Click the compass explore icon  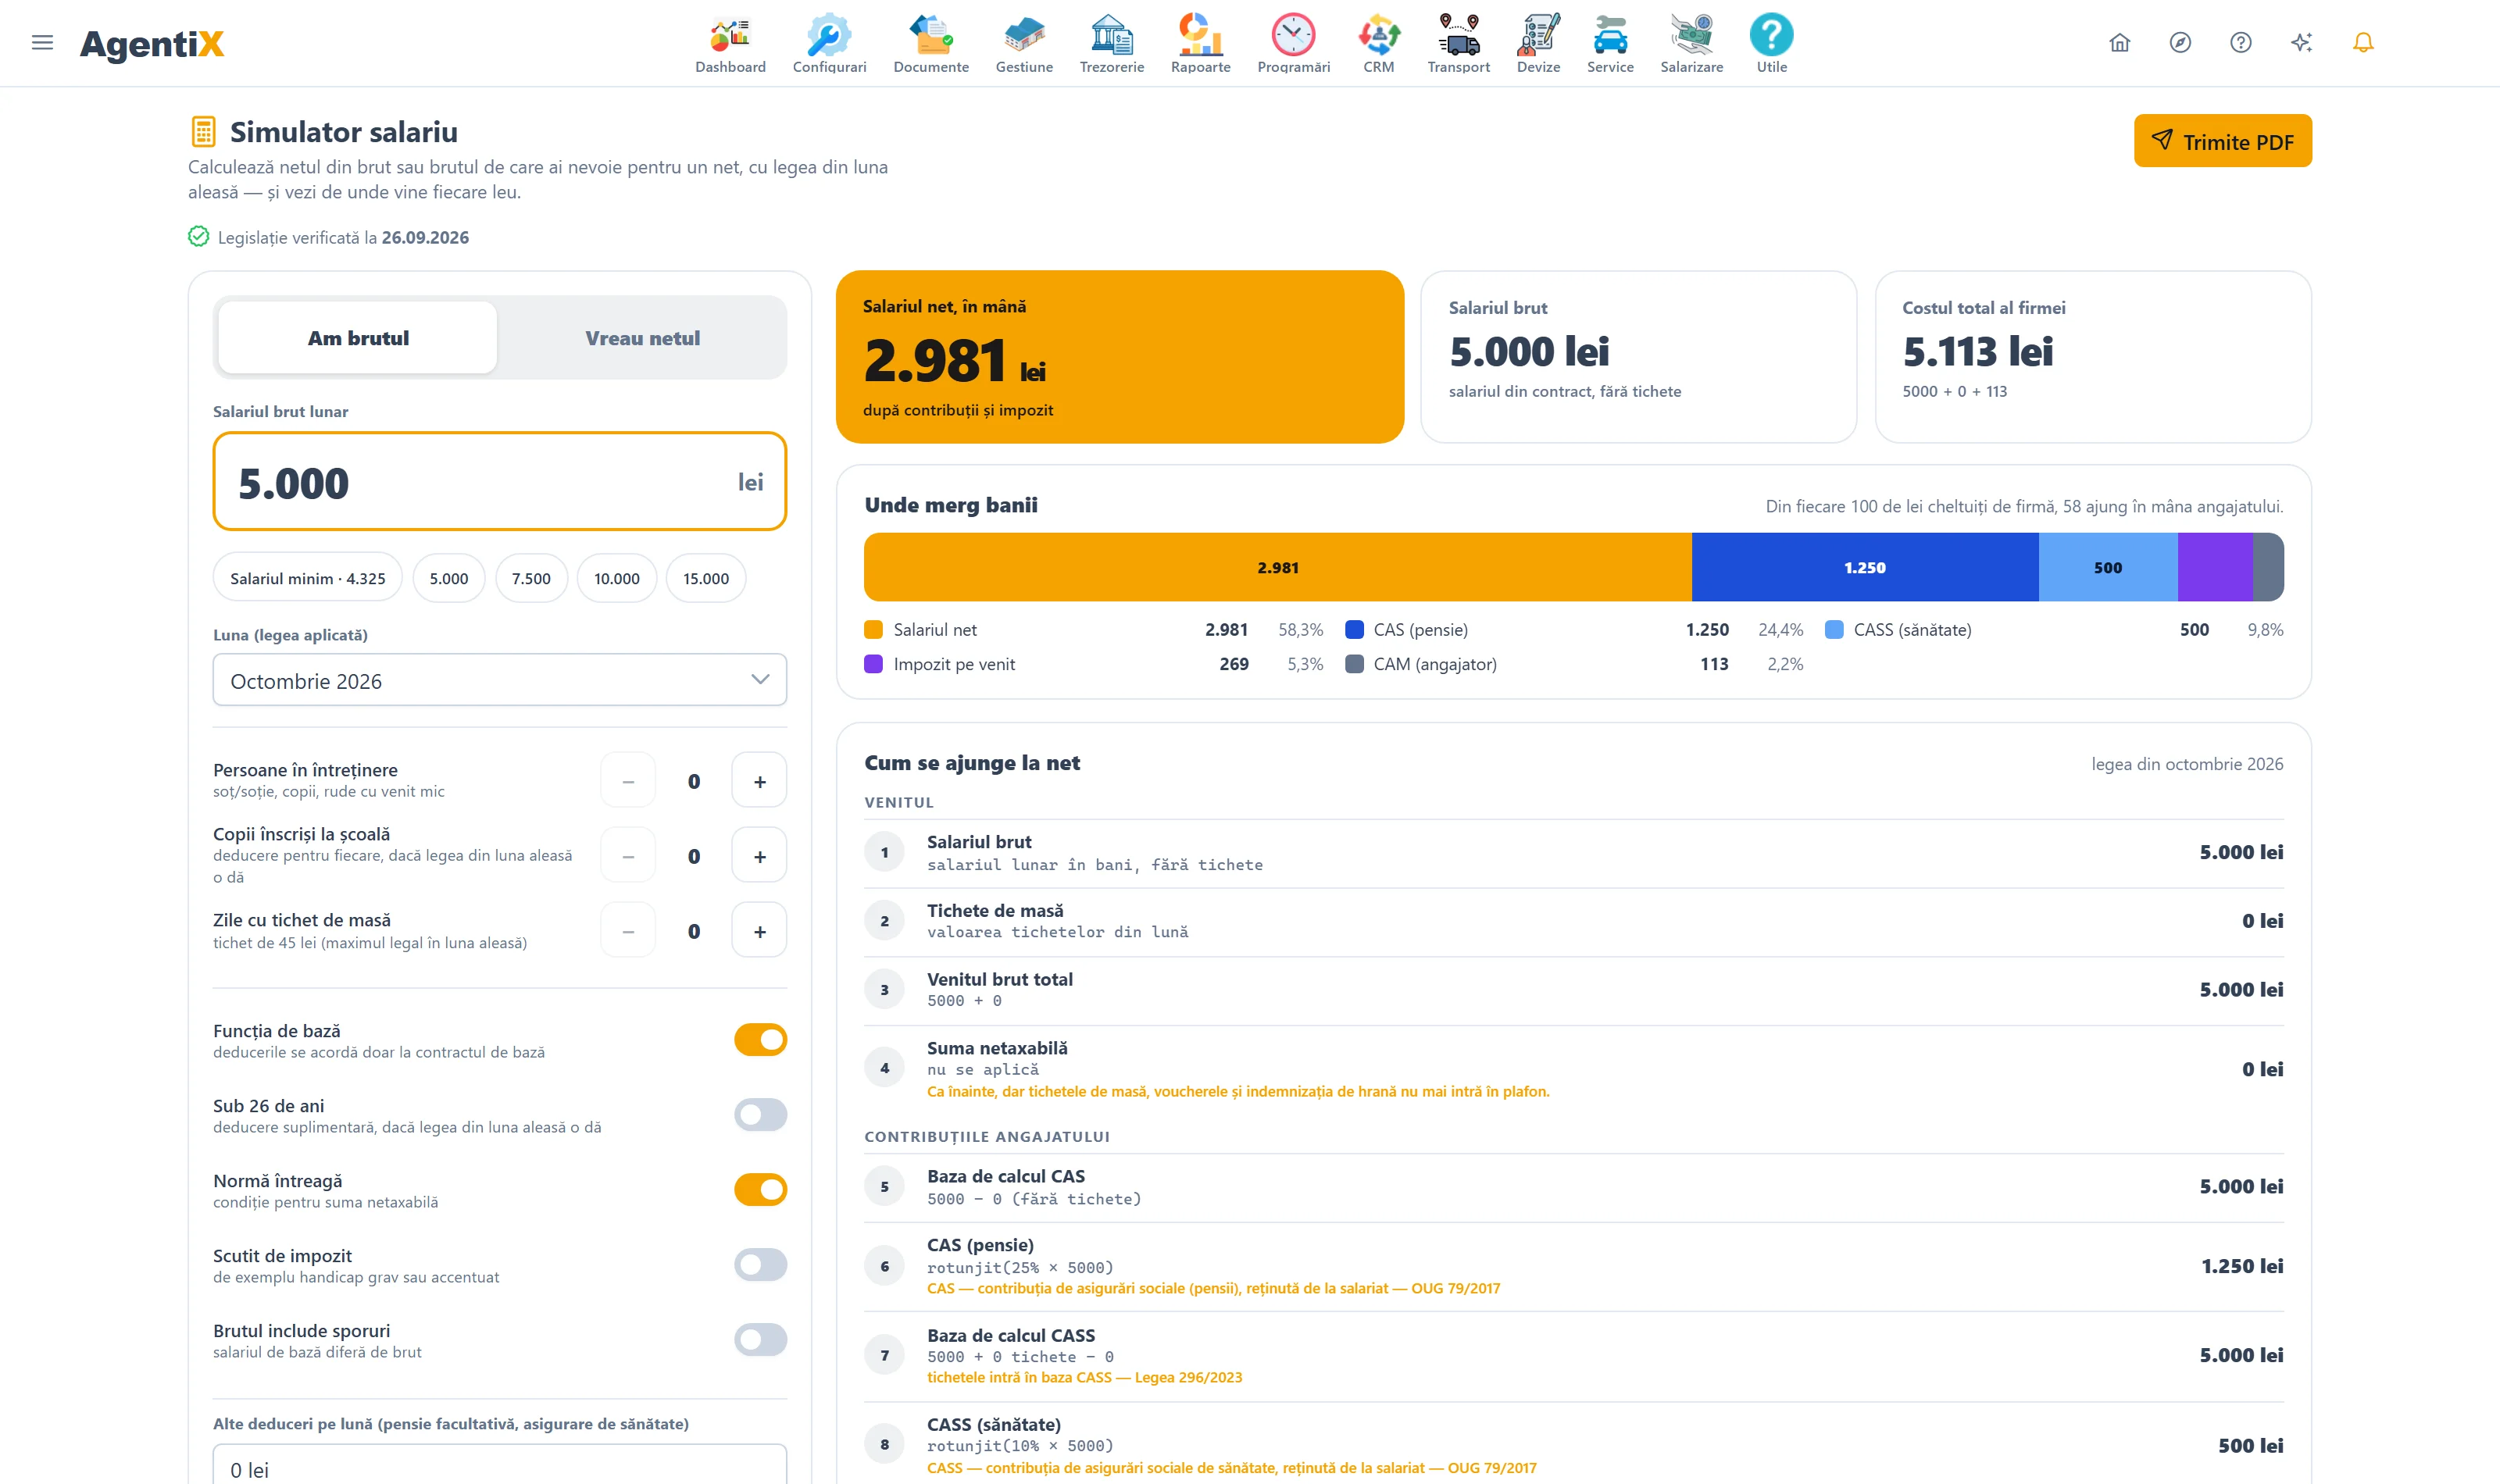point(2180,42)
